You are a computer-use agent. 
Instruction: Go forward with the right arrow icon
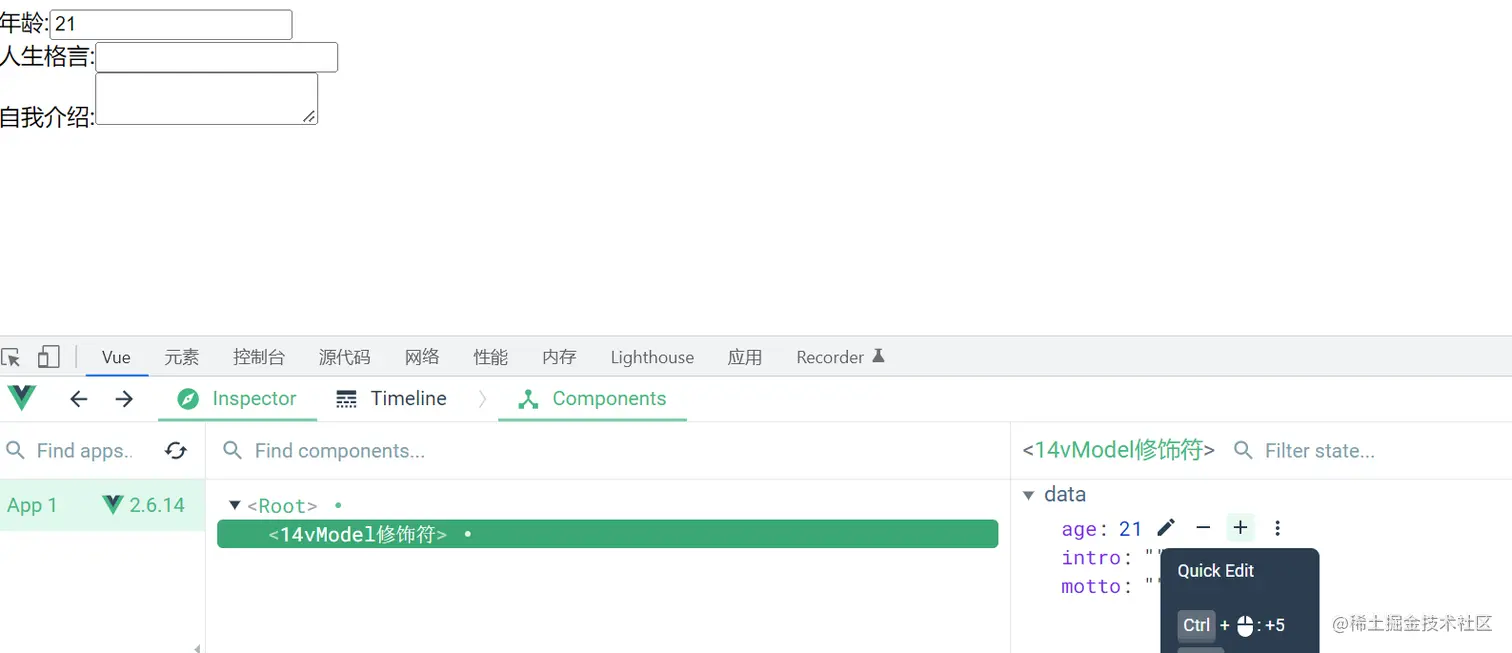[x=124, y=399]
